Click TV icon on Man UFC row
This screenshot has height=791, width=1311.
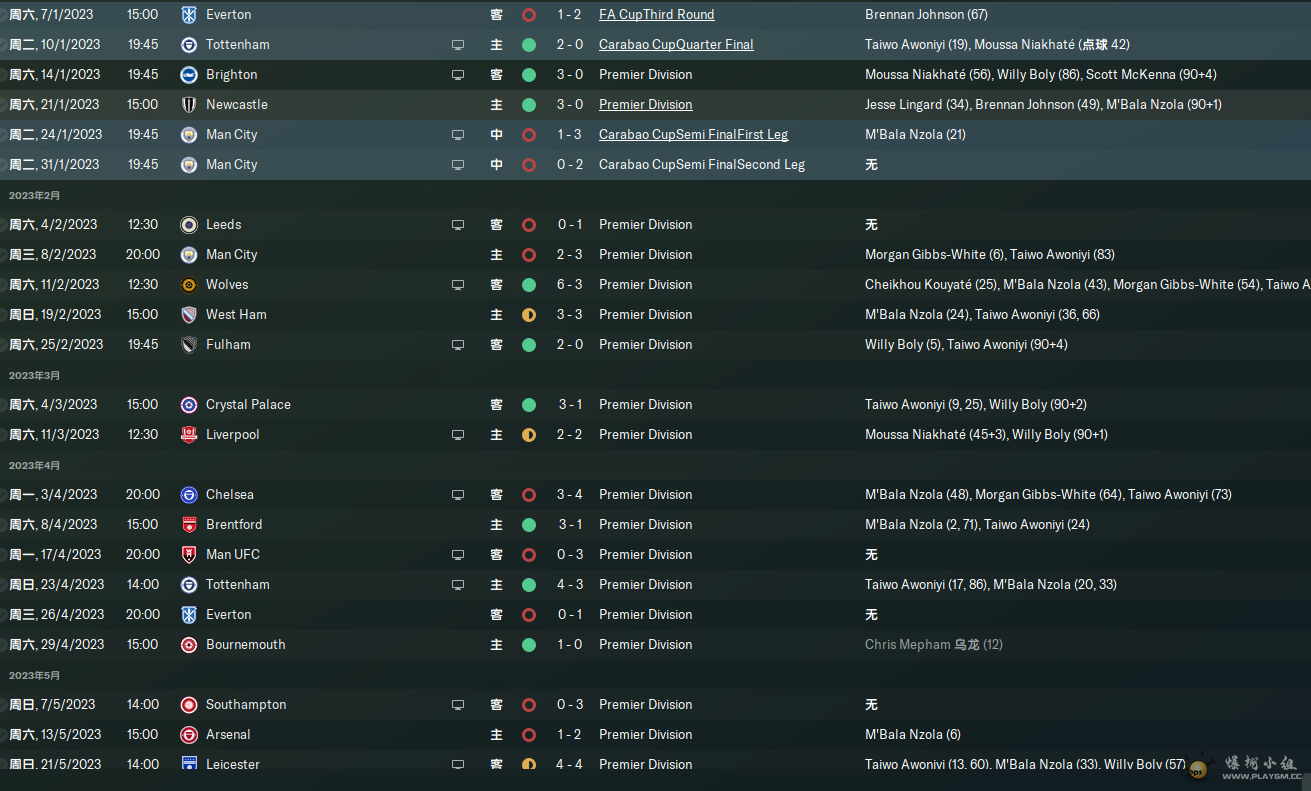point(458,555)
